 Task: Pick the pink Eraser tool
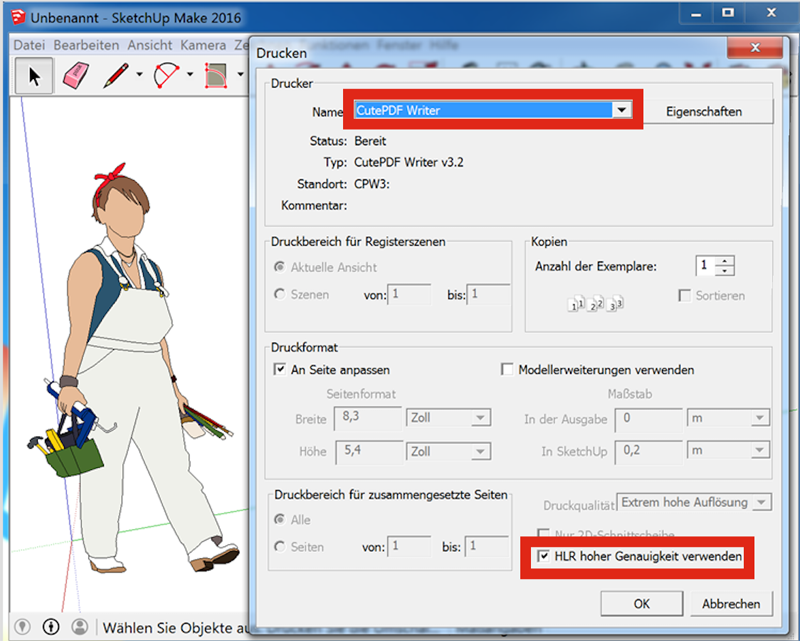point(77,77)
